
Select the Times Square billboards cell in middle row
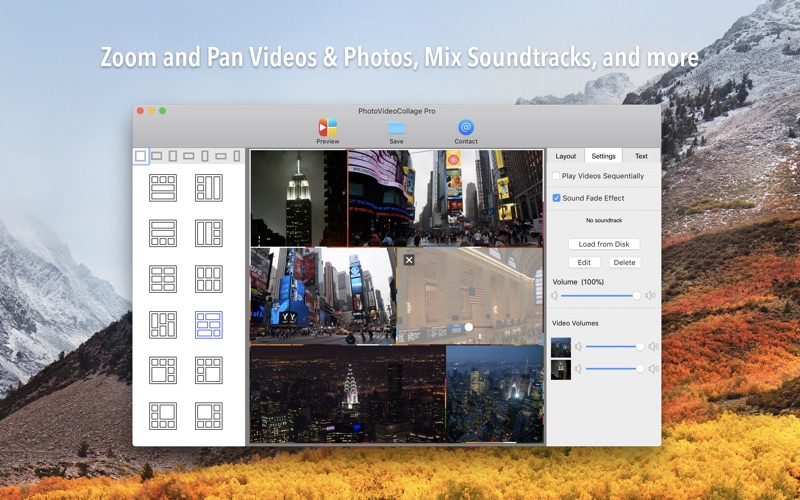tap(323, 296)
